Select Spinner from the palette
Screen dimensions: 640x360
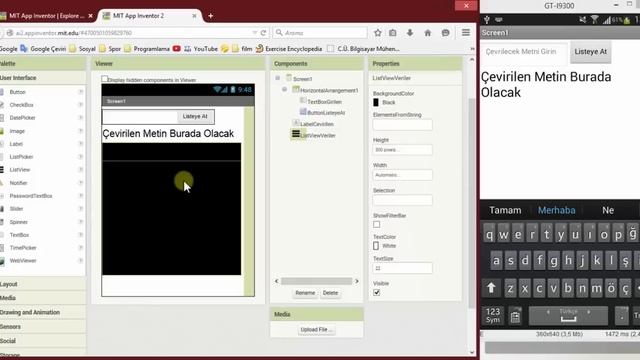(18, 222)
